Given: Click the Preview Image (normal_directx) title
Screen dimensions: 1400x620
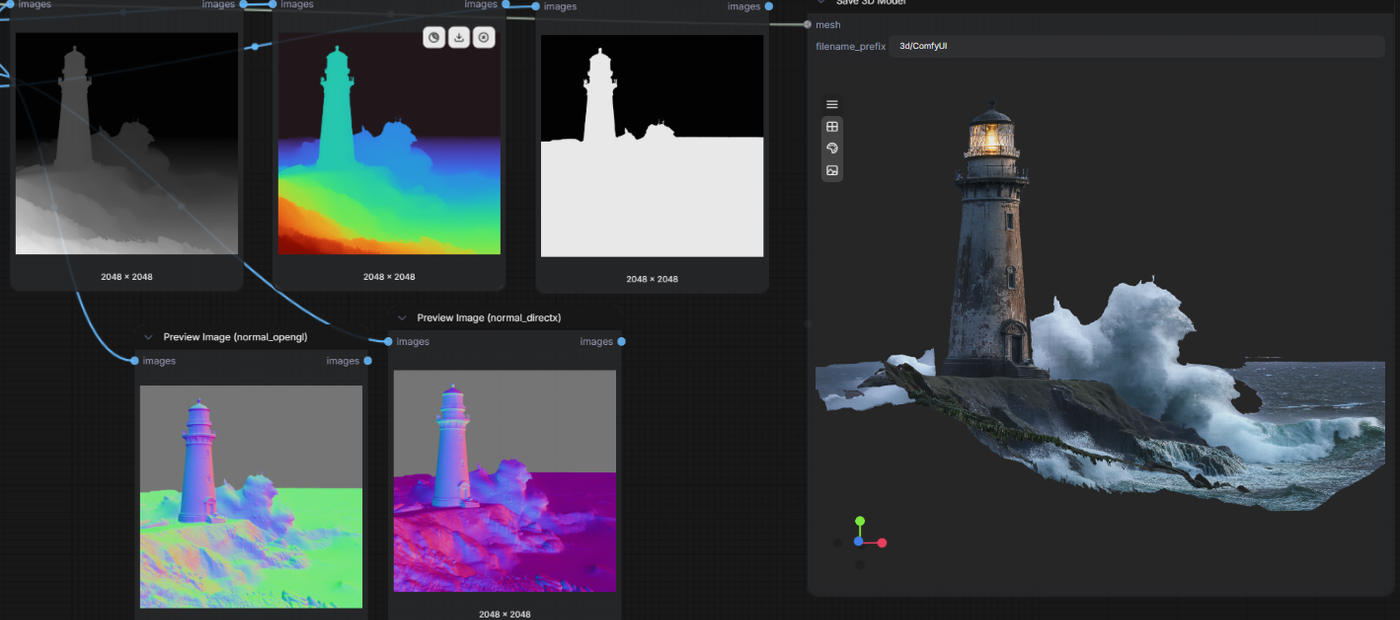Looking at the screenshot, I should pos(489,318).
